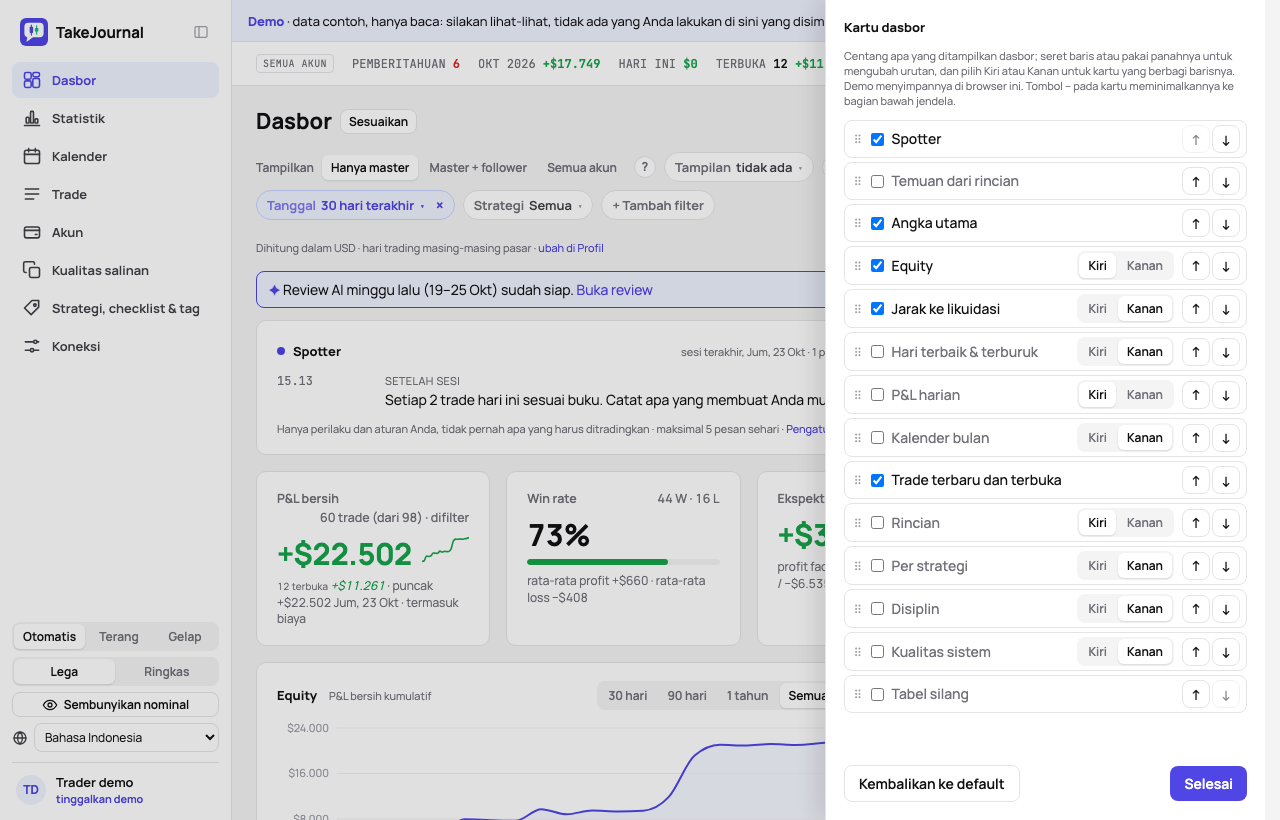Open Statistik in the sidebar

(x=115, y=118)
